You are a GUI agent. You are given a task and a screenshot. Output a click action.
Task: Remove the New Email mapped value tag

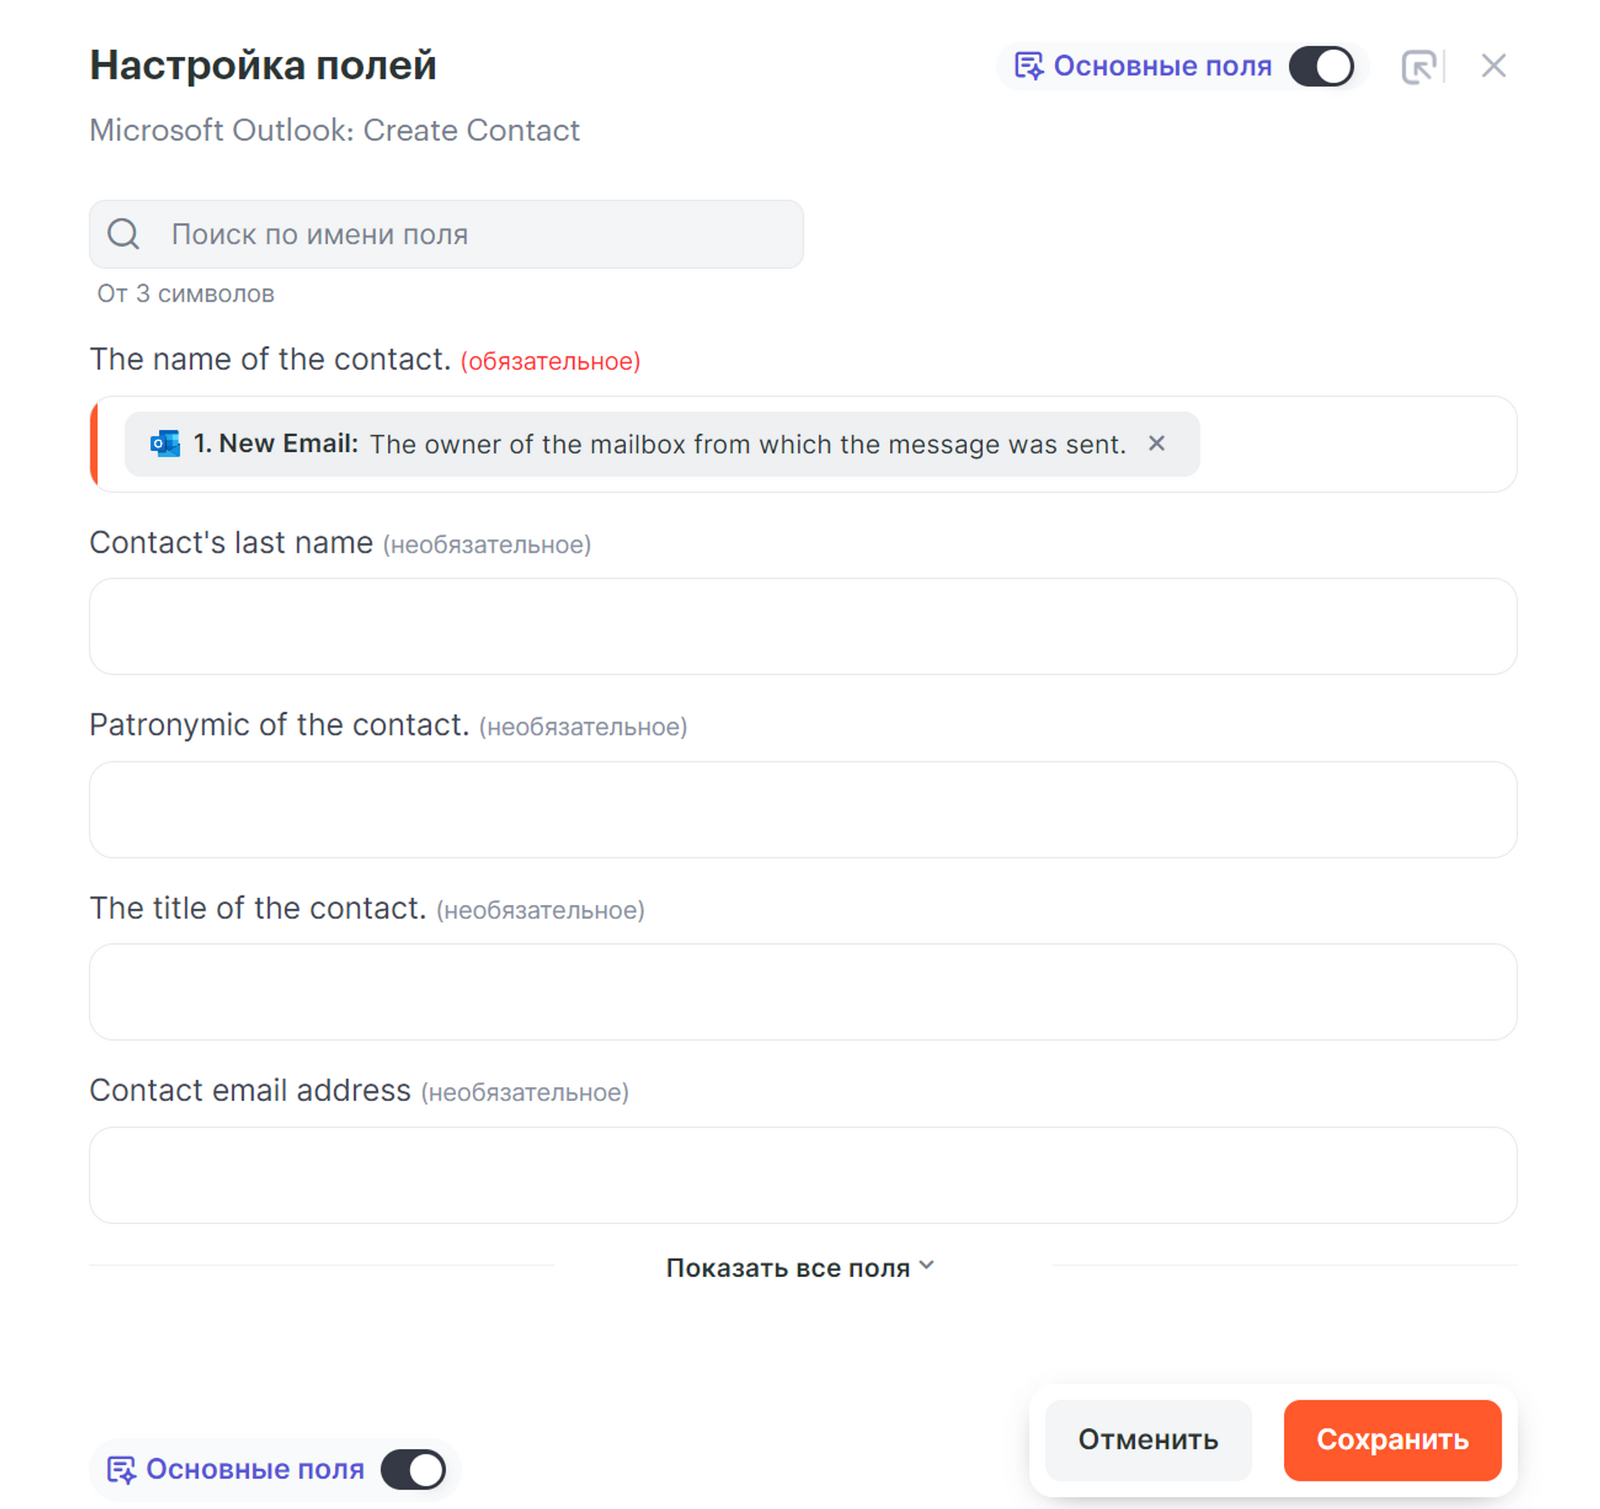click(x=1157, y=443)
